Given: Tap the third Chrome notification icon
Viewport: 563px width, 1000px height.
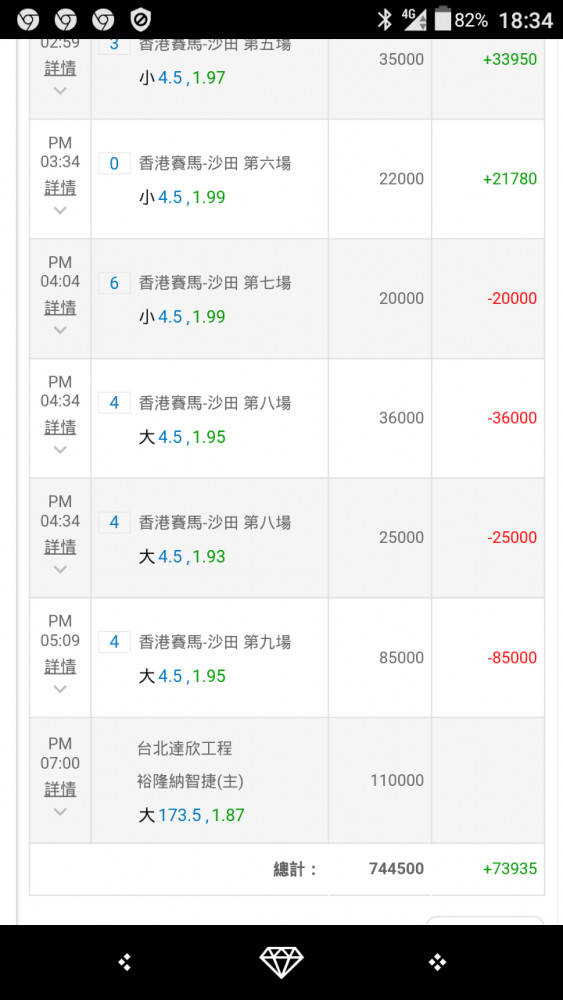Looking at the screenshot, I should click(103, 20).
